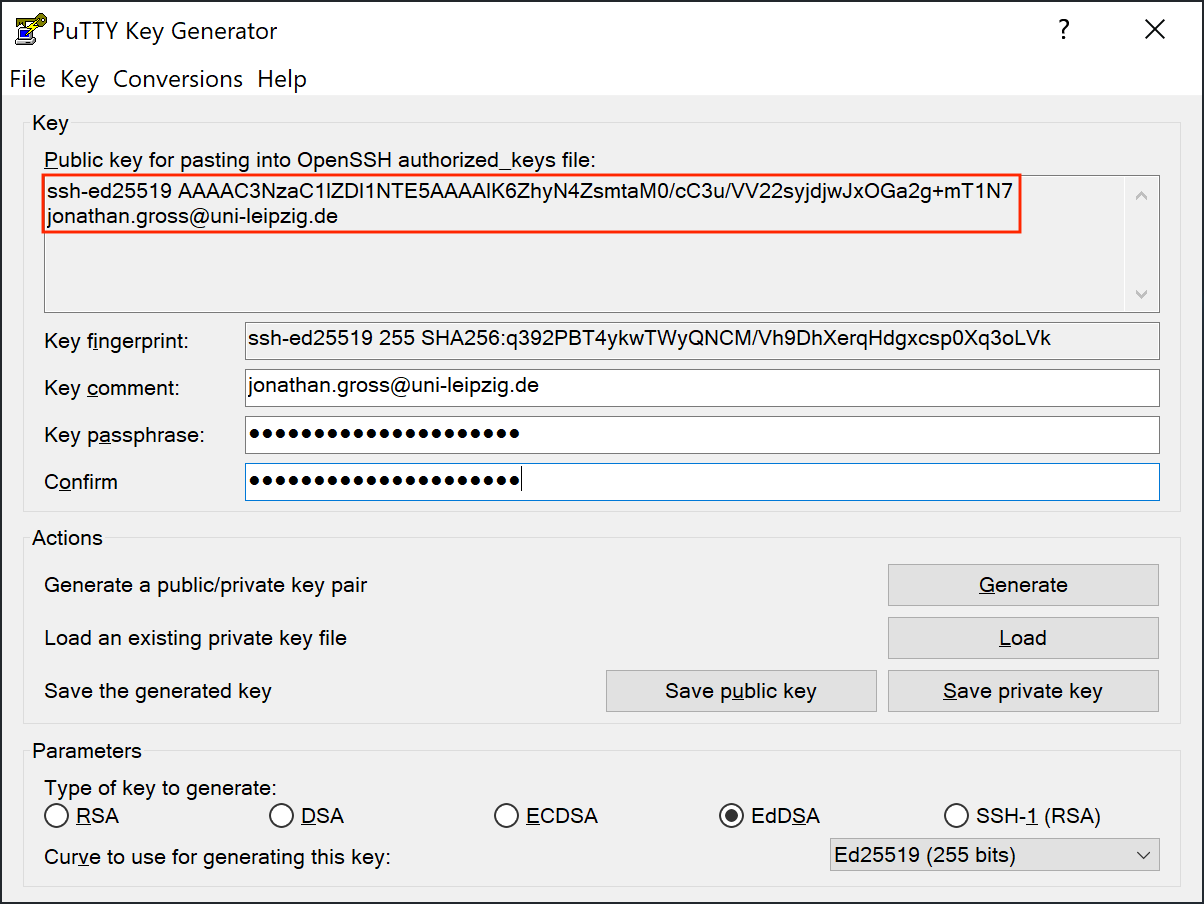Click 'Load an existing private key file' text
Viewport: 1204px width, 904px height.
pos(196,638)
